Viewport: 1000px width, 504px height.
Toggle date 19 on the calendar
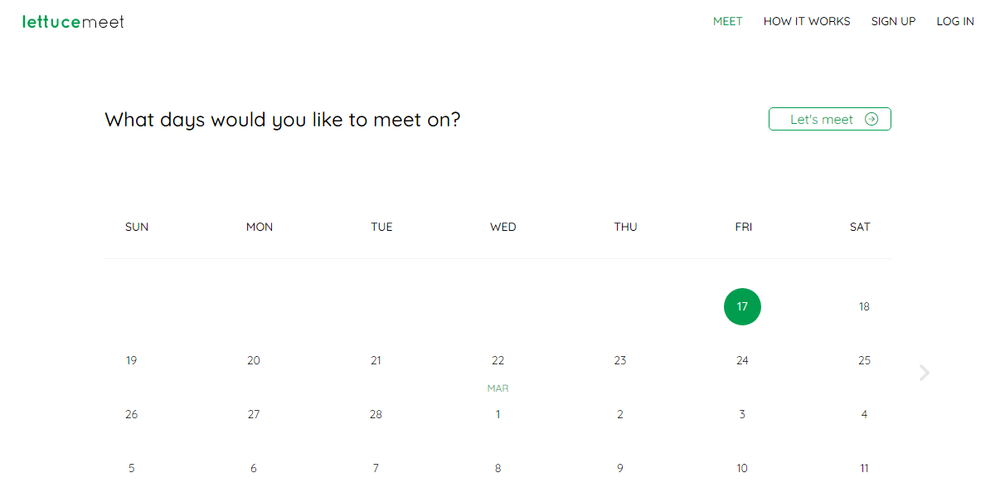131,361
